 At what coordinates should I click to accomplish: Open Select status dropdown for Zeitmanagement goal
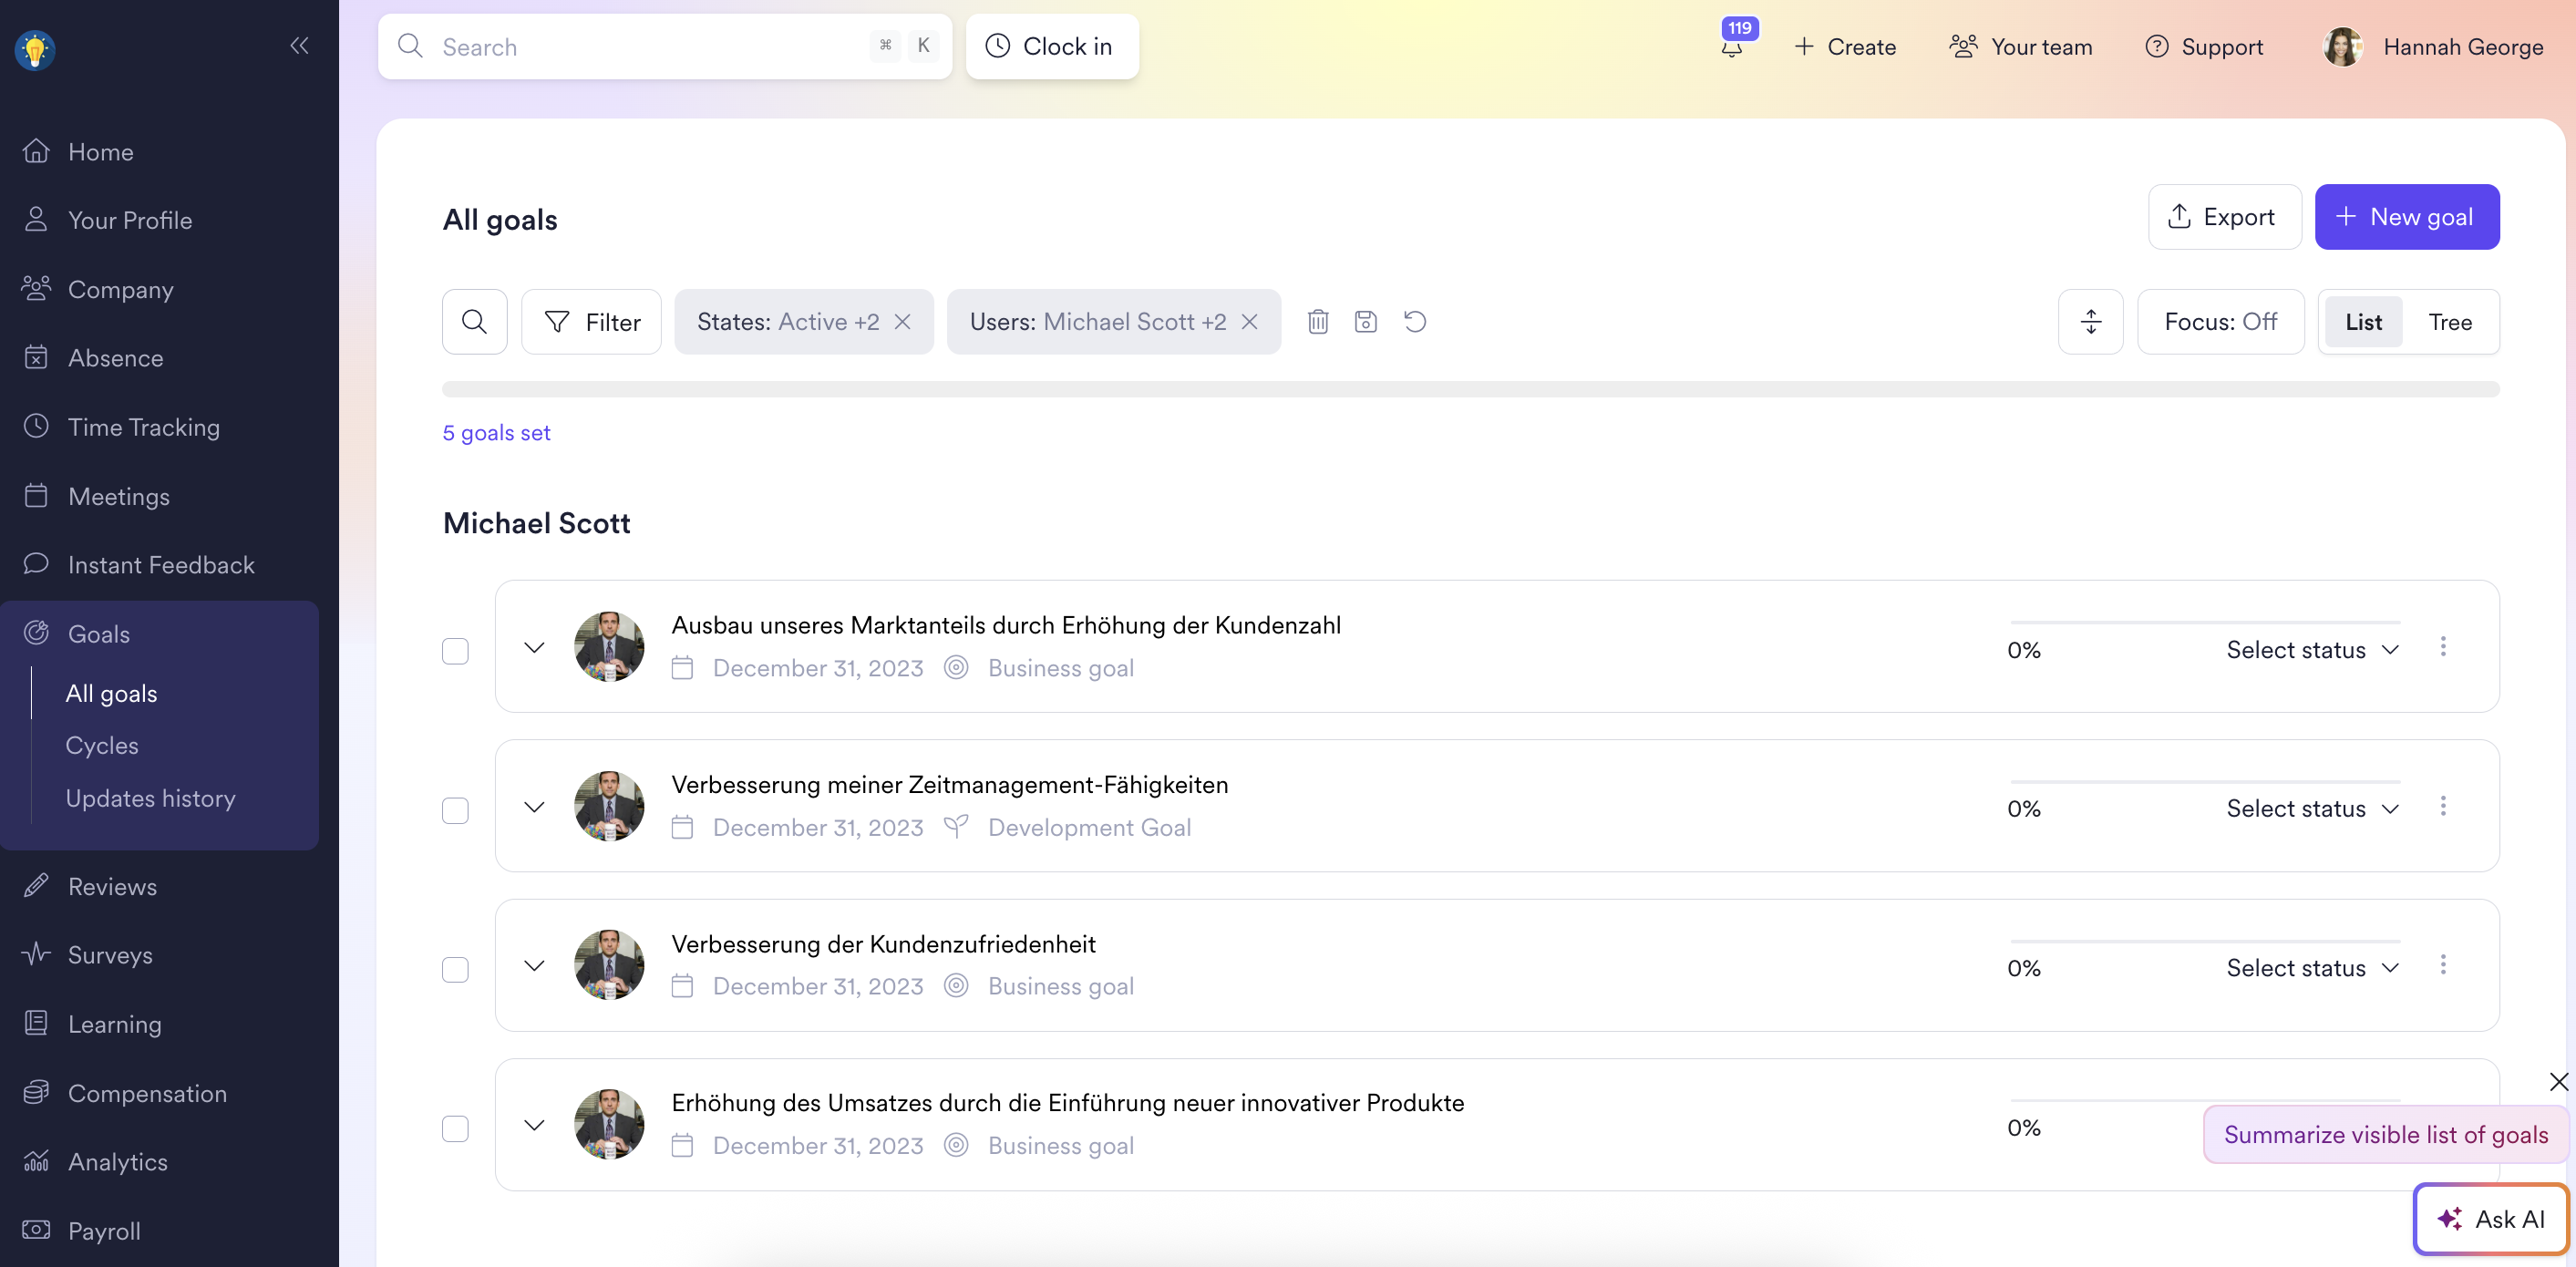[2312, 808]
